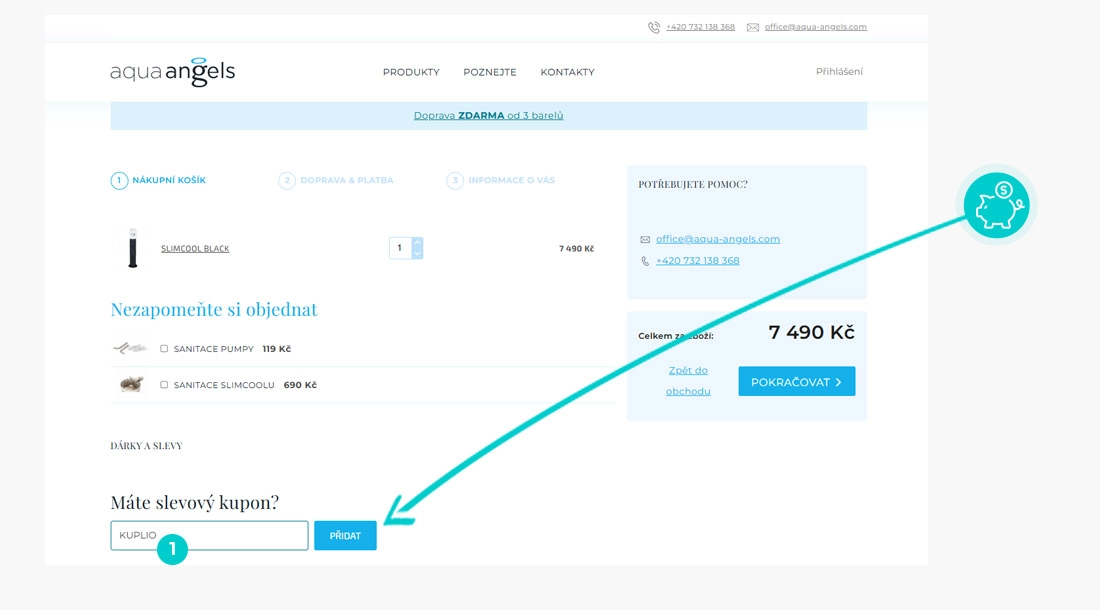Open the SLIMCOOL BLACK product link

[x=195, y=249]
